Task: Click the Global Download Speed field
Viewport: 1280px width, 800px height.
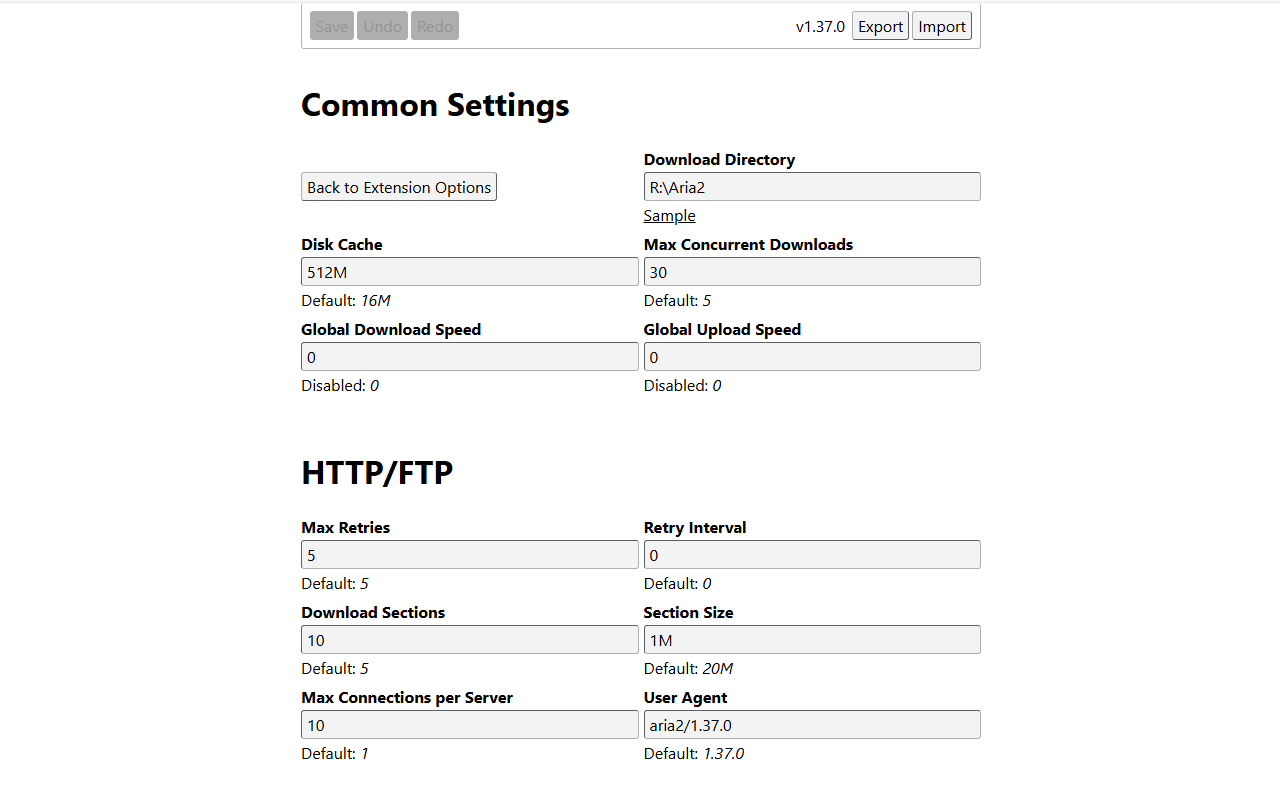Action: [x=469, y=357]
